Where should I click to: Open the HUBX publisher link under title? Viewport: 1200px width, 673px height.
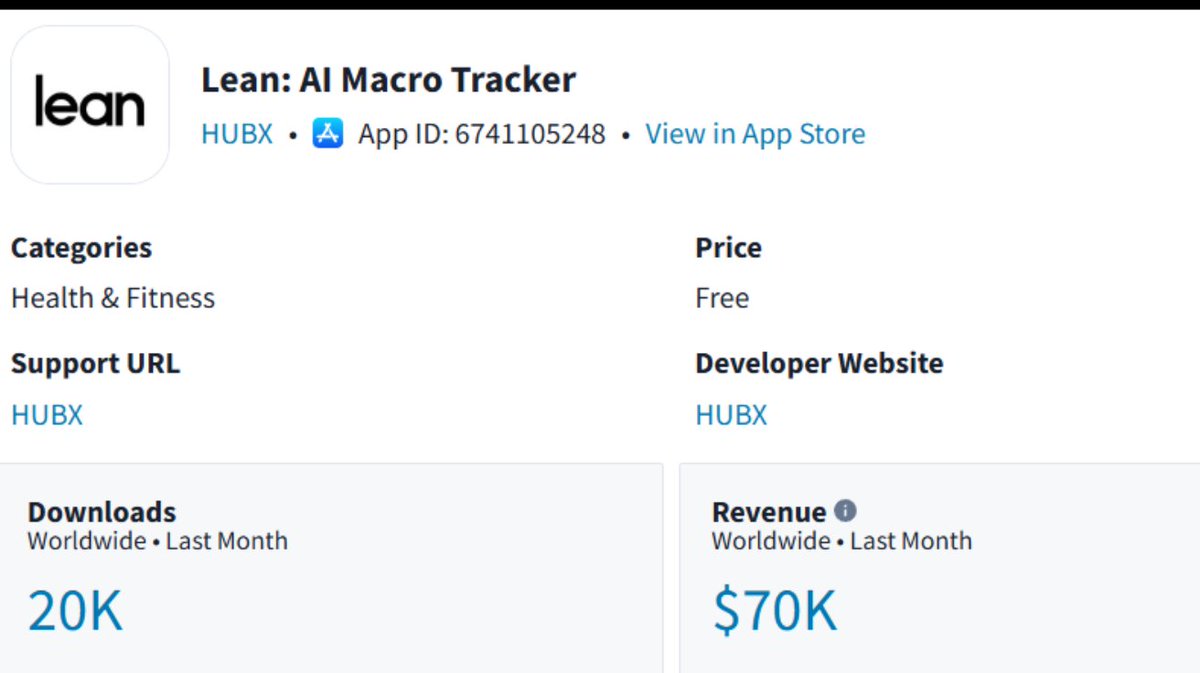tap(237, 134)
